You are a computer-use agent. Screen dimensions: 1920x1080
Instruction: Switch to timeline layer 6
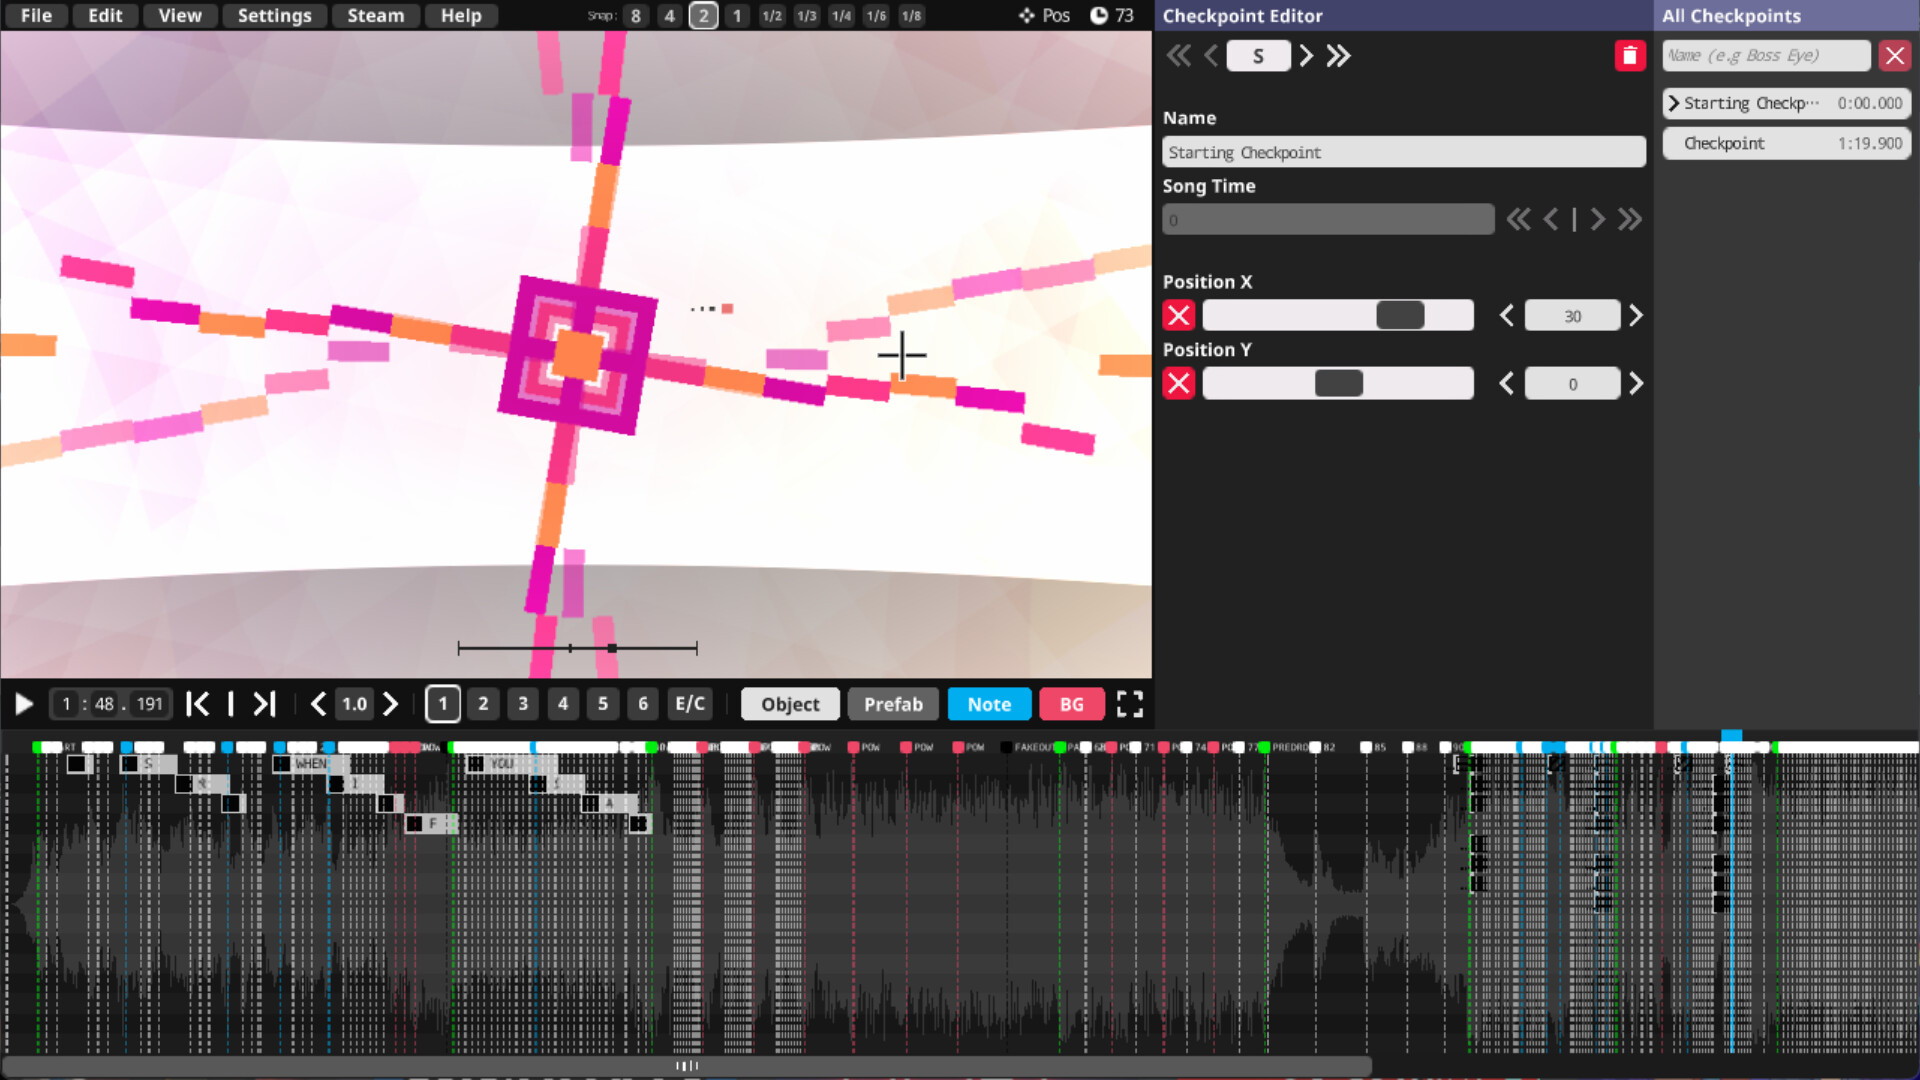pos(643,705)
